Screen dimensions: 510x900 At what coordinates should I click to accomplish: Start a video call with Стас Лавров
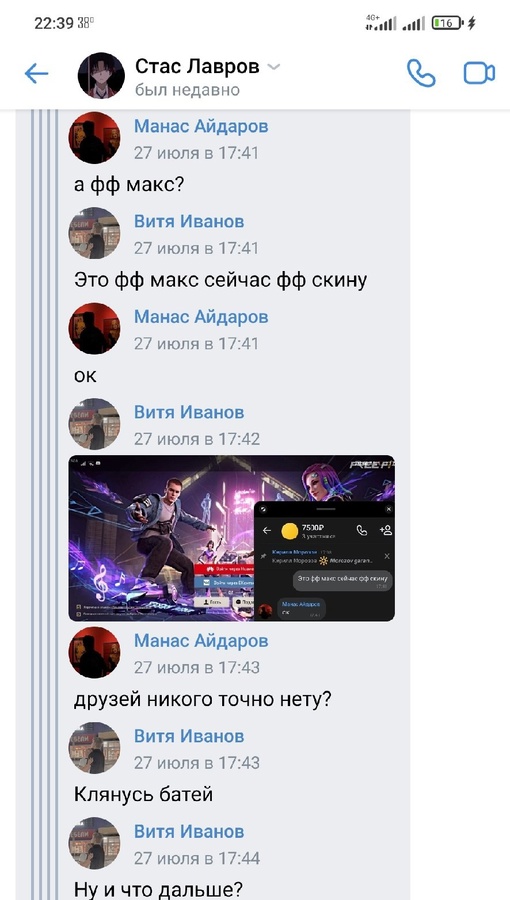[x=479, y=73]
